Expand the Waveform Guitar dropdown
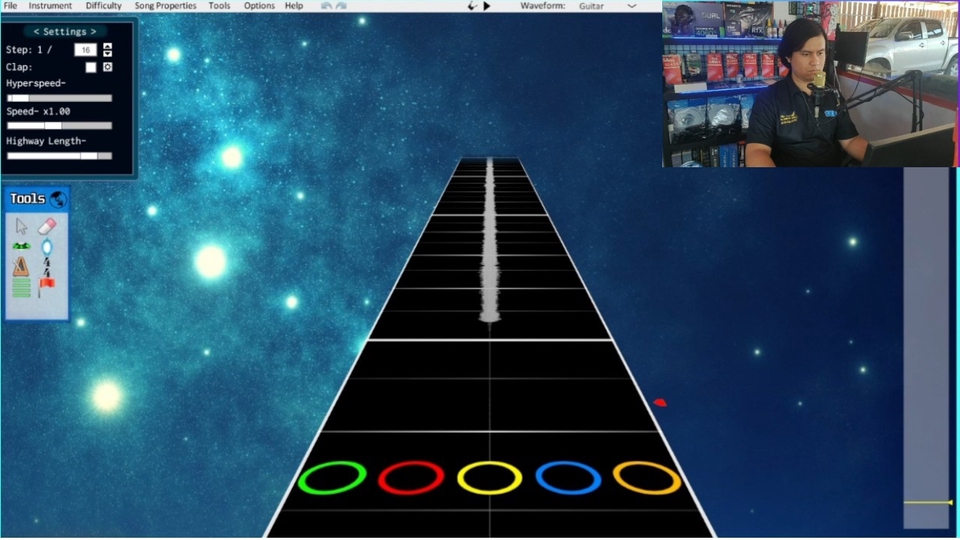The image size is (960, 540). (631, 6)
